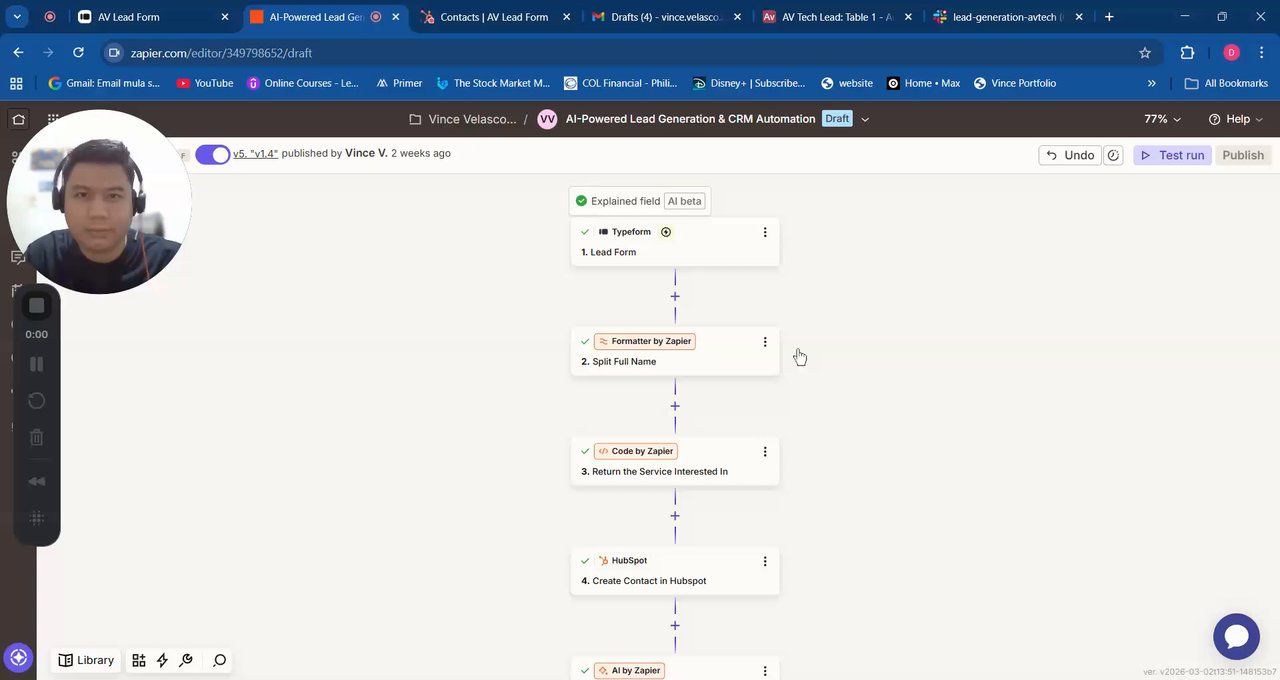The image size is (1280, 680).
Task: Open the Library panel button
Action: coord(86,660)
